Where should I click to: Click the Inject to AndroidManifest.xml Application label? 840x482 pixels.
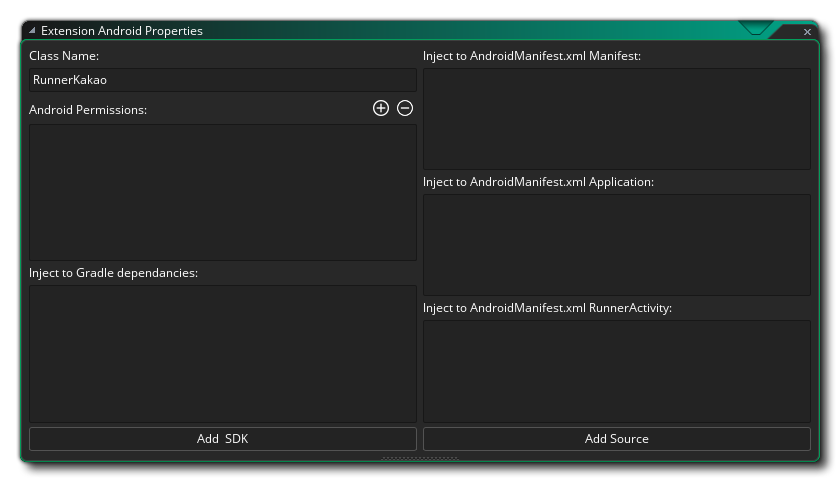[x=538, y=182]
